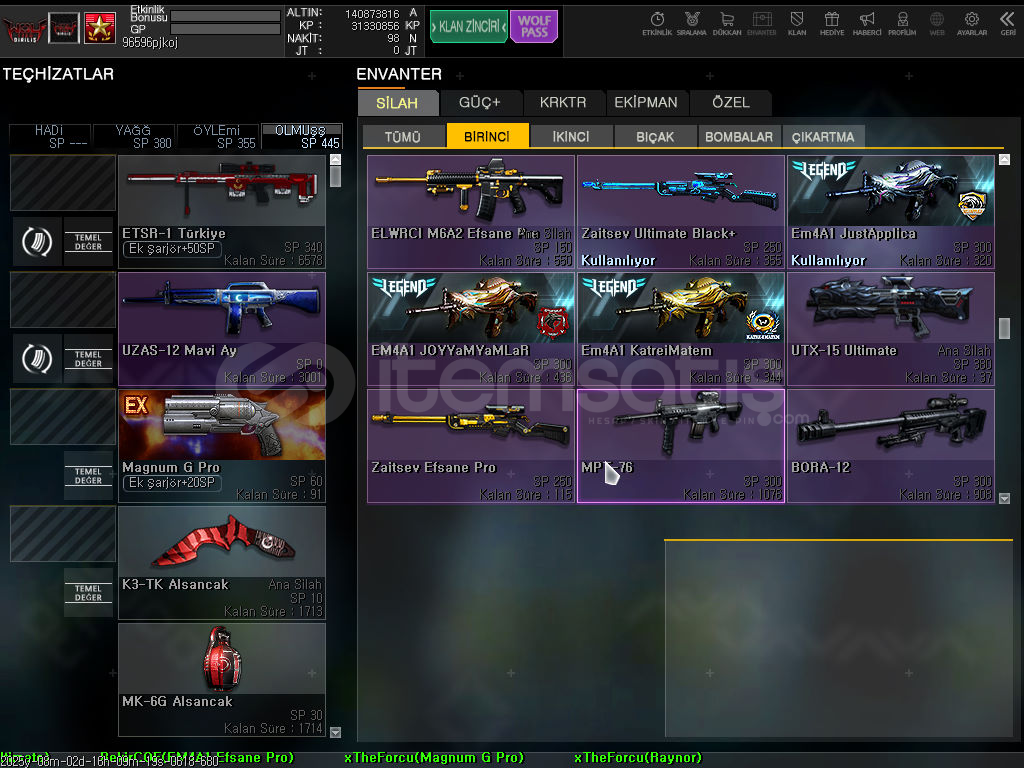Click inventory scrollbar up arrow
The height and width of the screenshot is (768, 1024).
click(x=1004, y=159)
